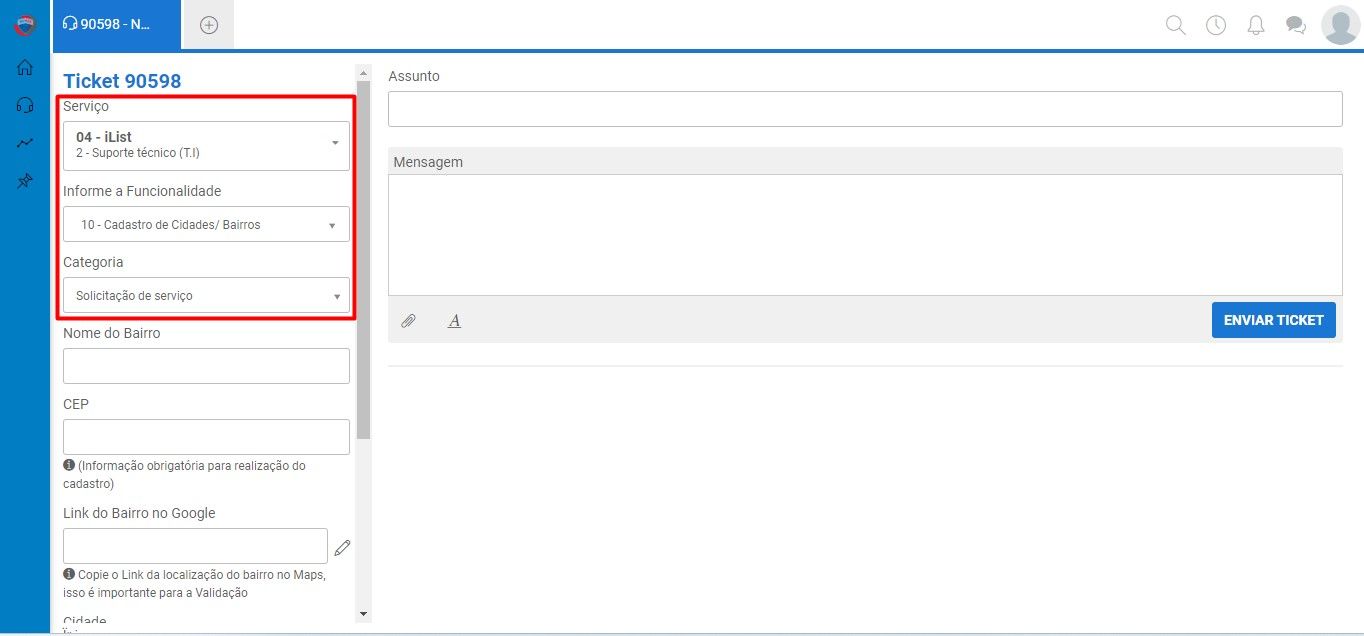Click scrollbar down arrow of form panel
Image resolution: width=1364 pixels, height=636 pixels.
364,613
